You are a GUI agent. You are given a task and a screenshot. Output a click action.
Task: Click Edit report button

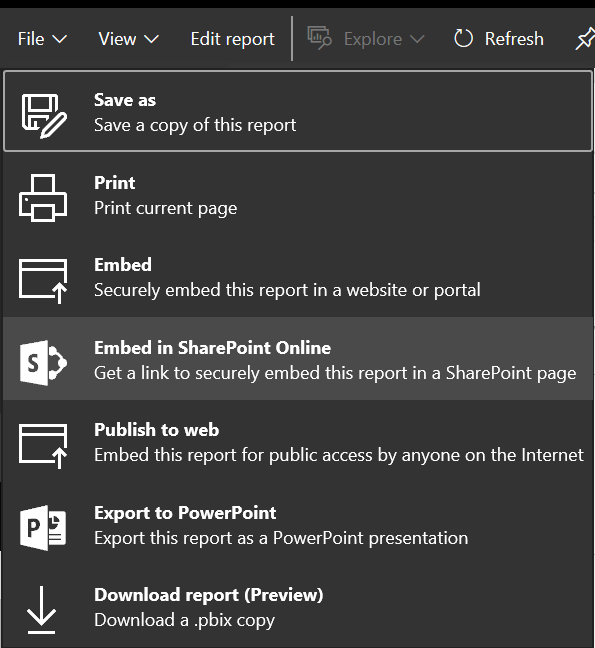pos(233,39)
